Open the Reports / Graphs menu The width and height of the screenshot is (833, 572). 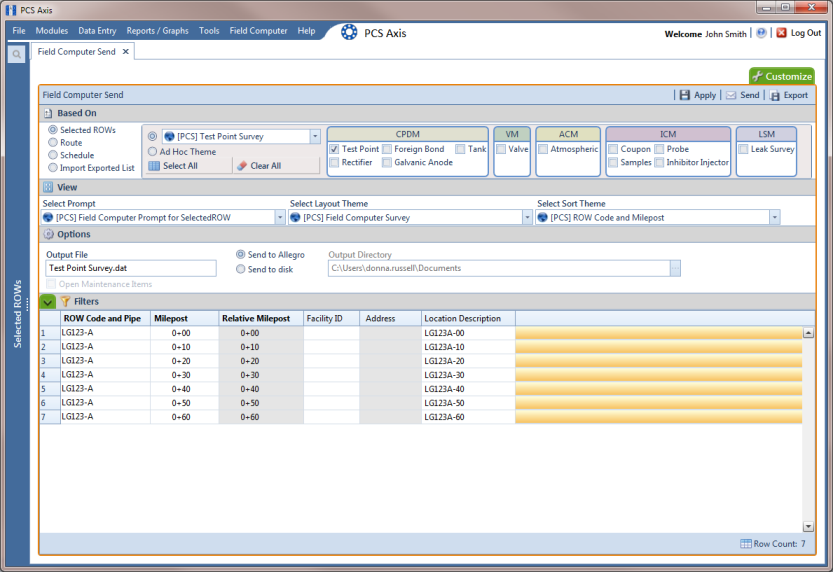[157, 31]
